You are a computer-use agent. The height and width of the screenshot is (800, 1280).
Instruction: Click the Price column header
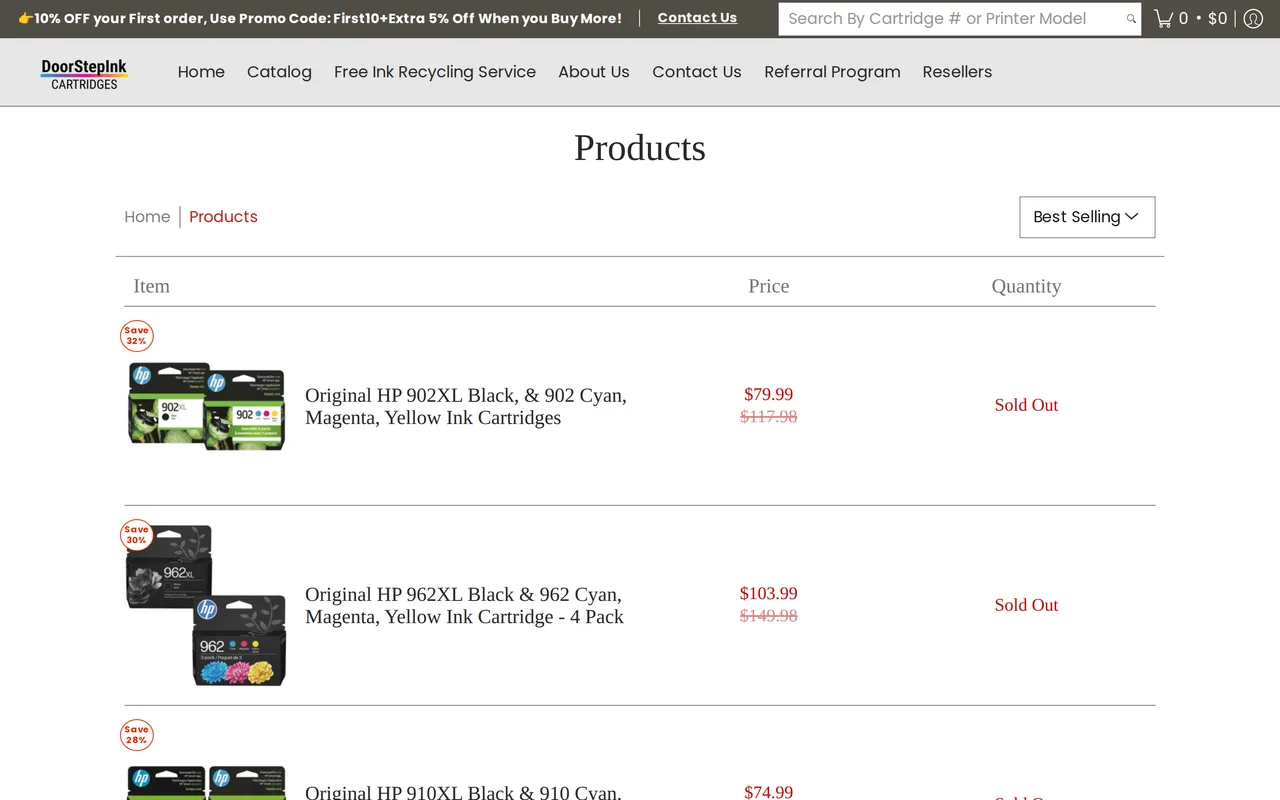[769, 286]
